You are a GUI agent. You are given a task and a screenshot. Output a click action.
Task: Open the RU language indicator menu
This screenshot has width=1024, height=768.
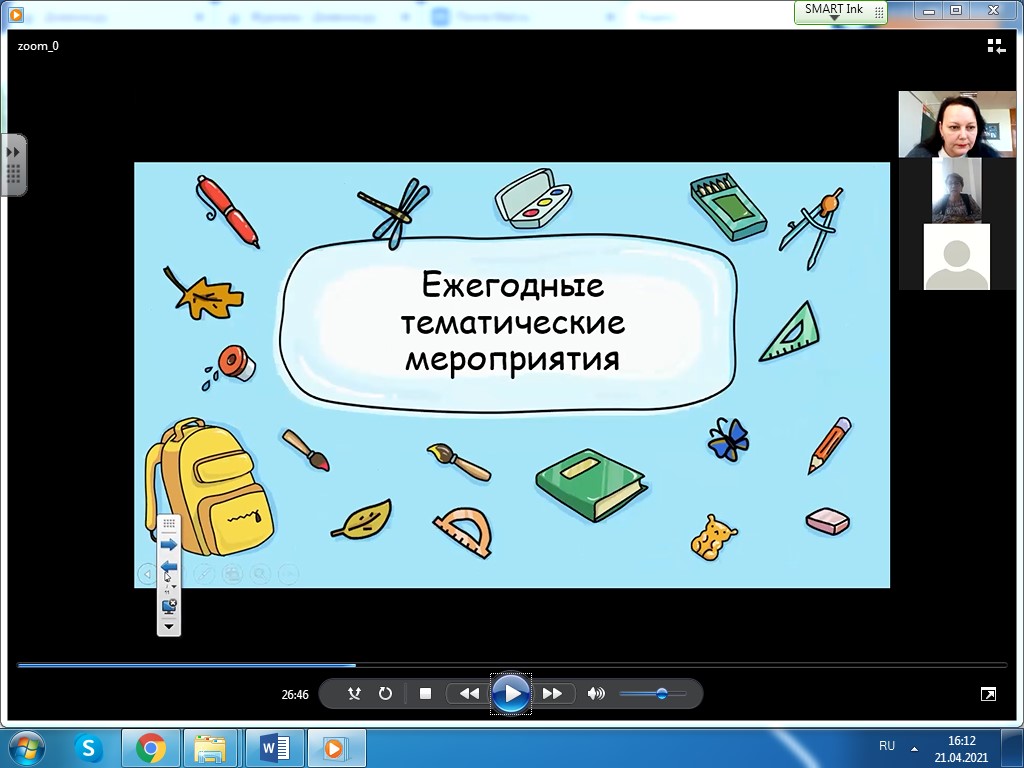[887, 746]
